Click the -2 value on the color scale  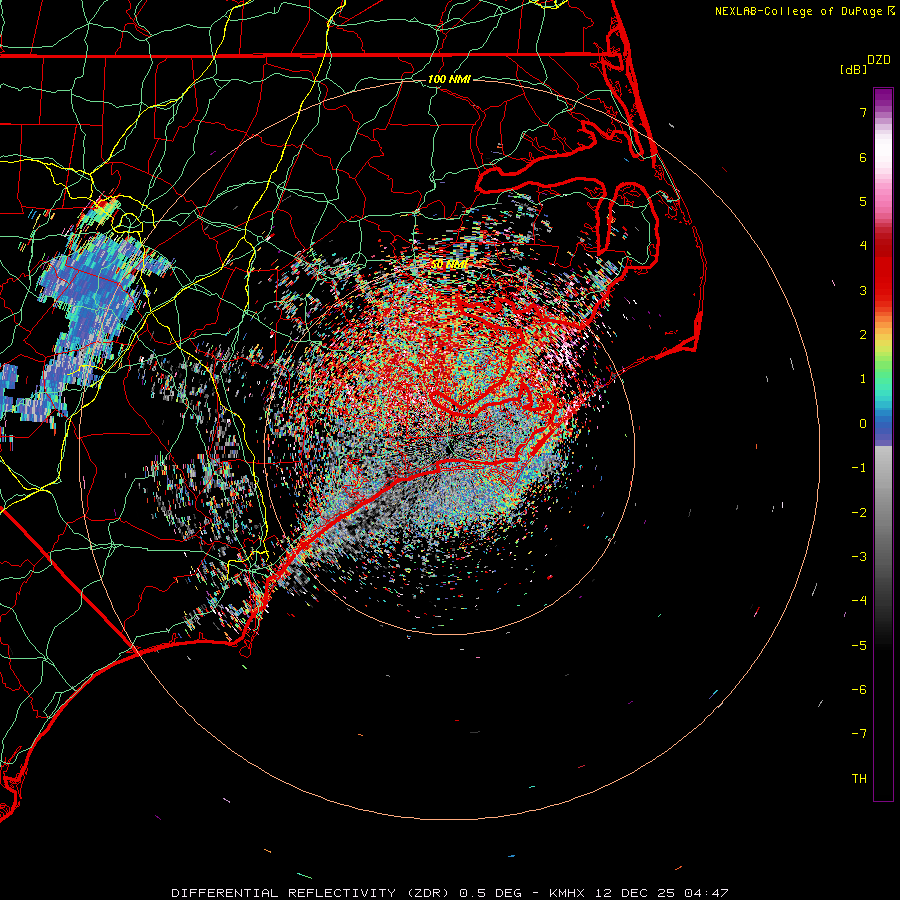click(859, 512)
